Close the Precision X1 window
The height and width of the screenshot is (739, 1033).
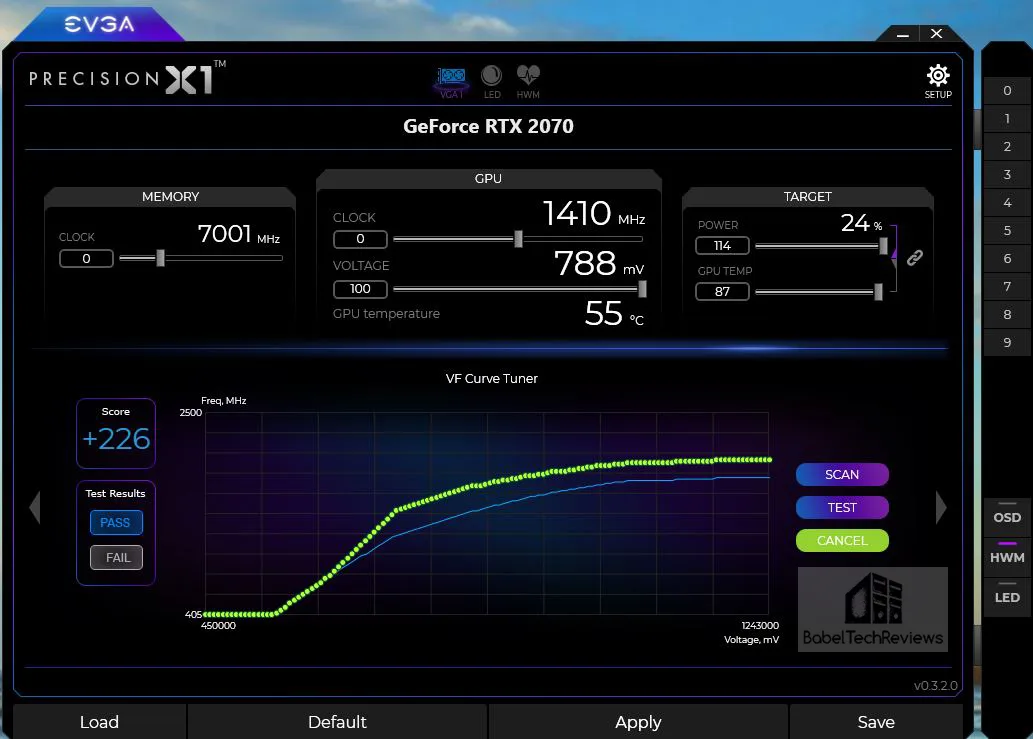pos(936,34)
